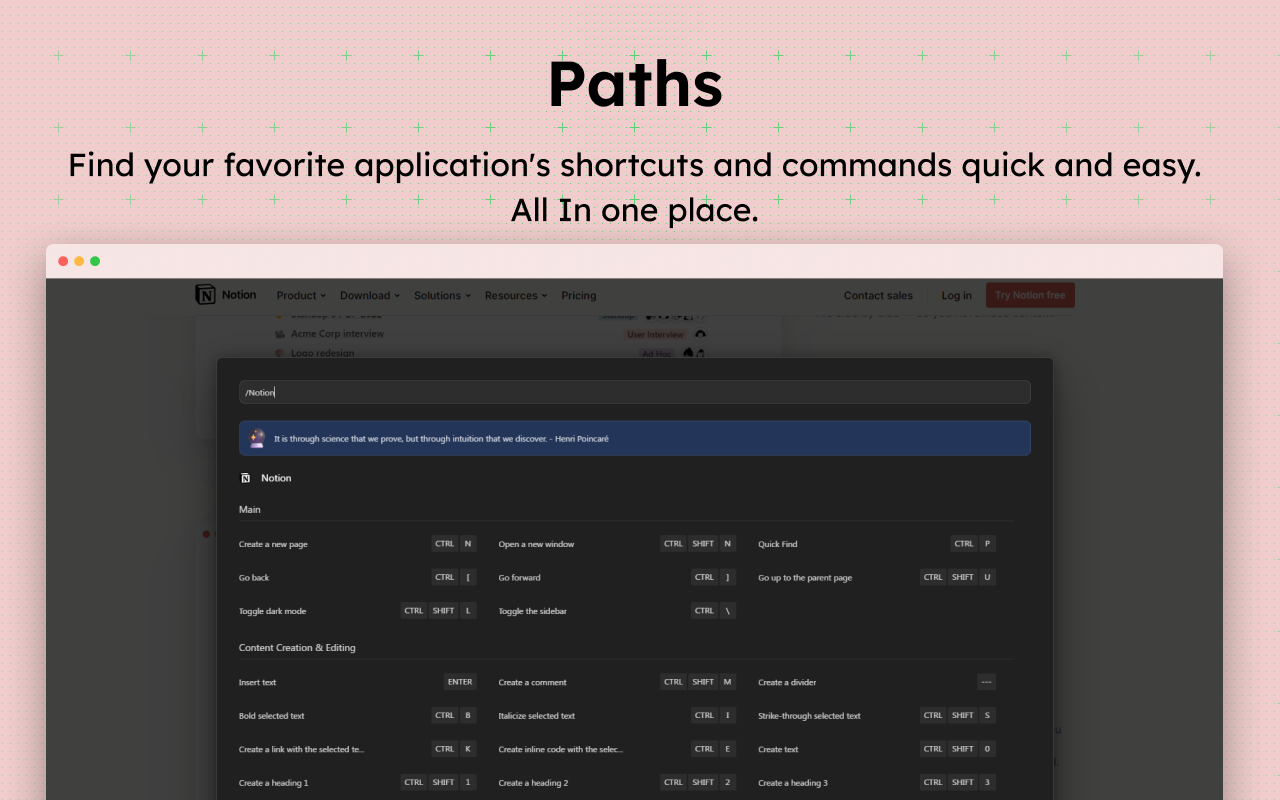Select the Open a new window shortcut

point(617,544)
